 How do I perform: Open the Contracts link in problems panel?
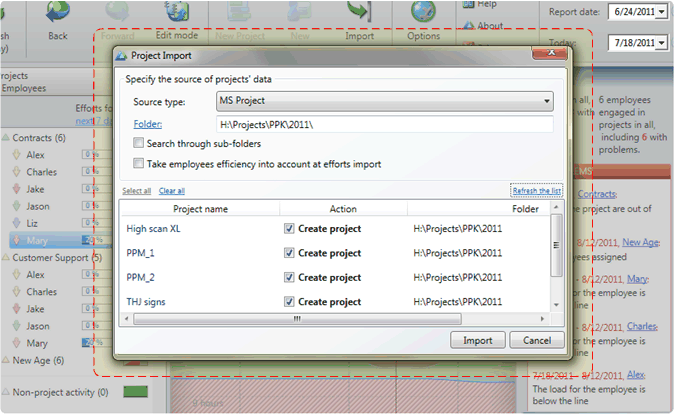pyautogui.click(x=597, y=194)
